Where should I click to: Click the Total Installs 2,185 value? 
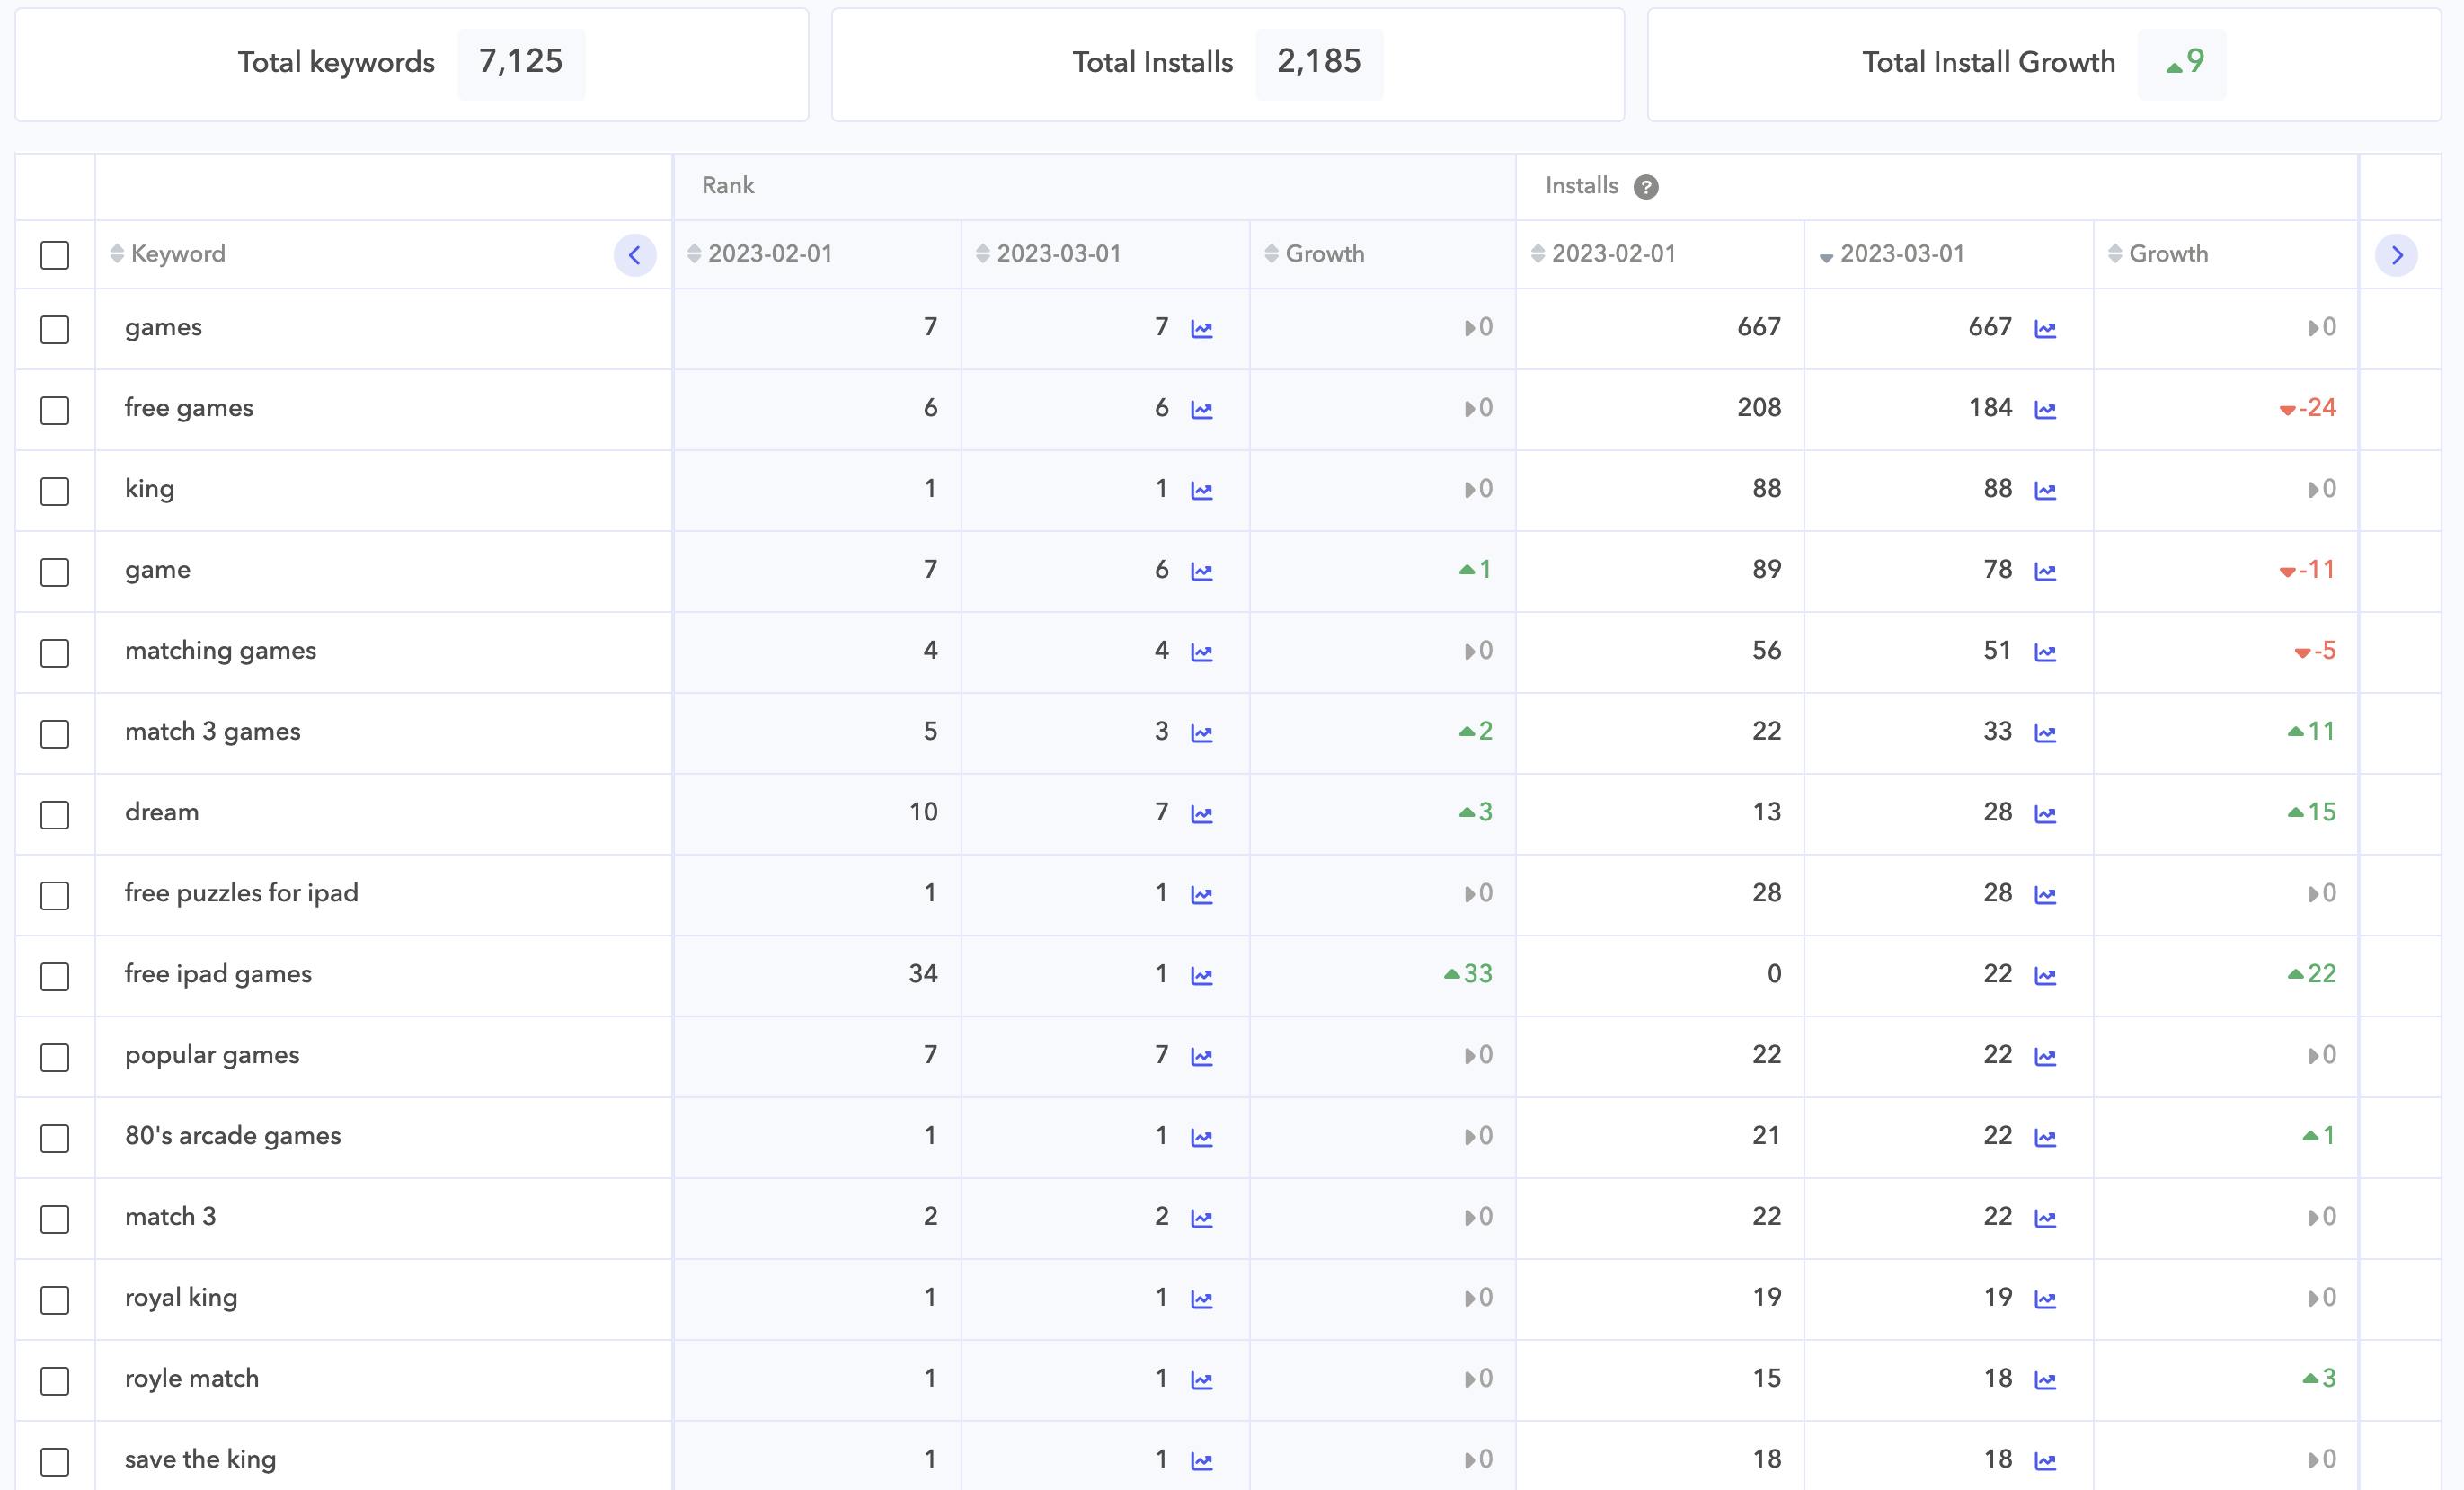coord(1318,62)
